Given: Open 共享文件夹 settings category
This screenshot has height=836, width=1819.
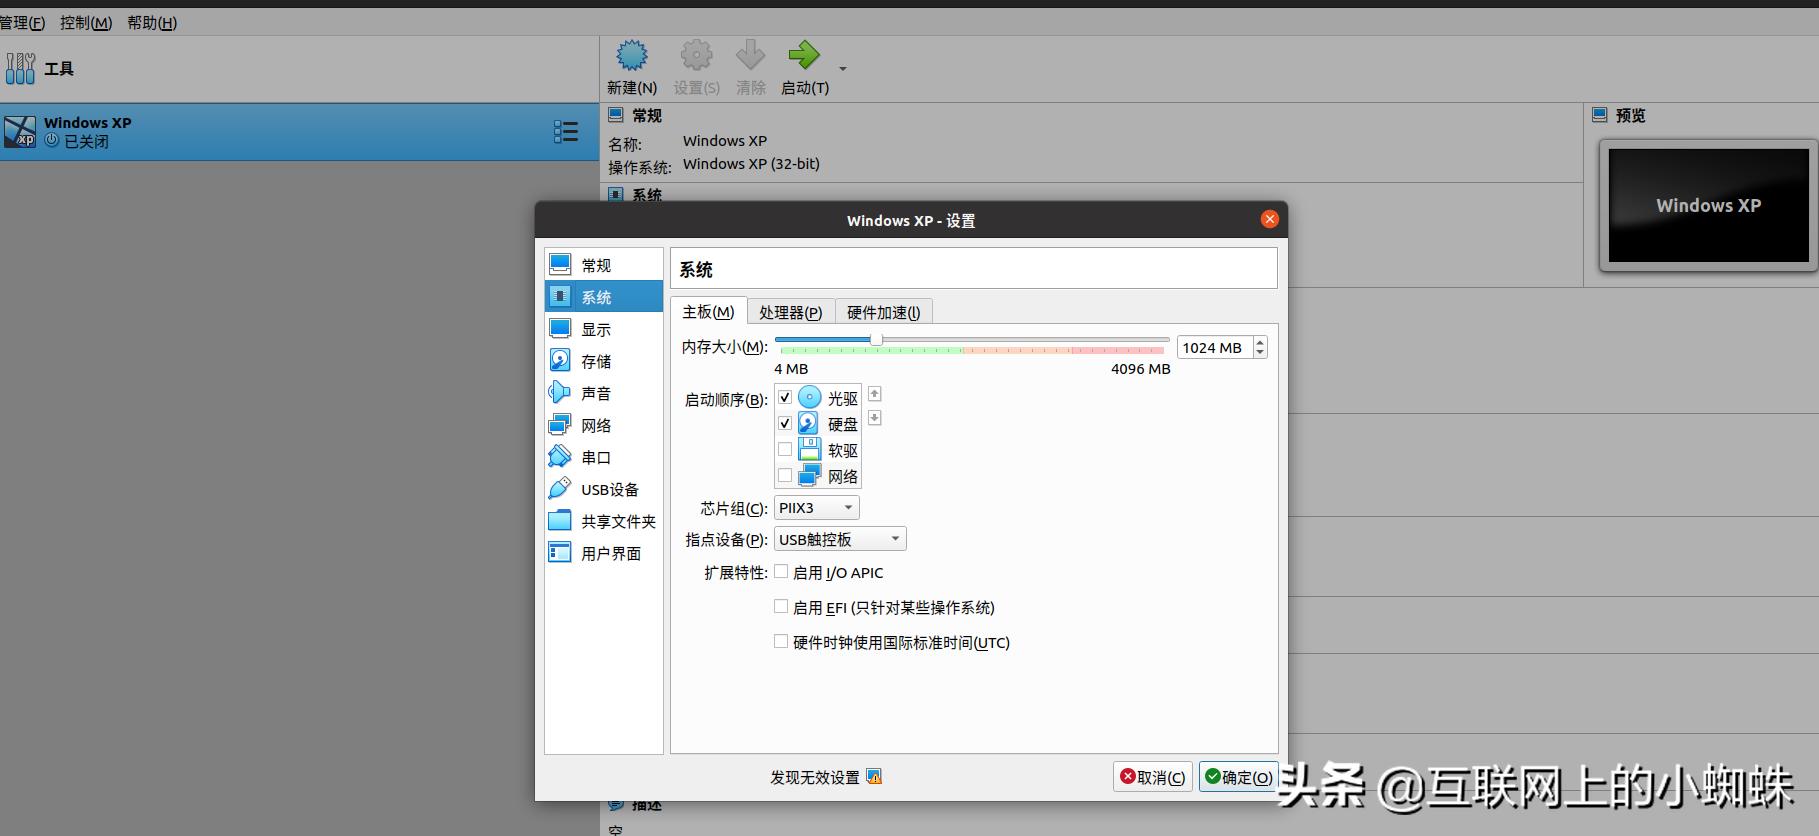Looking at the screenshot, I should [604, 521].
